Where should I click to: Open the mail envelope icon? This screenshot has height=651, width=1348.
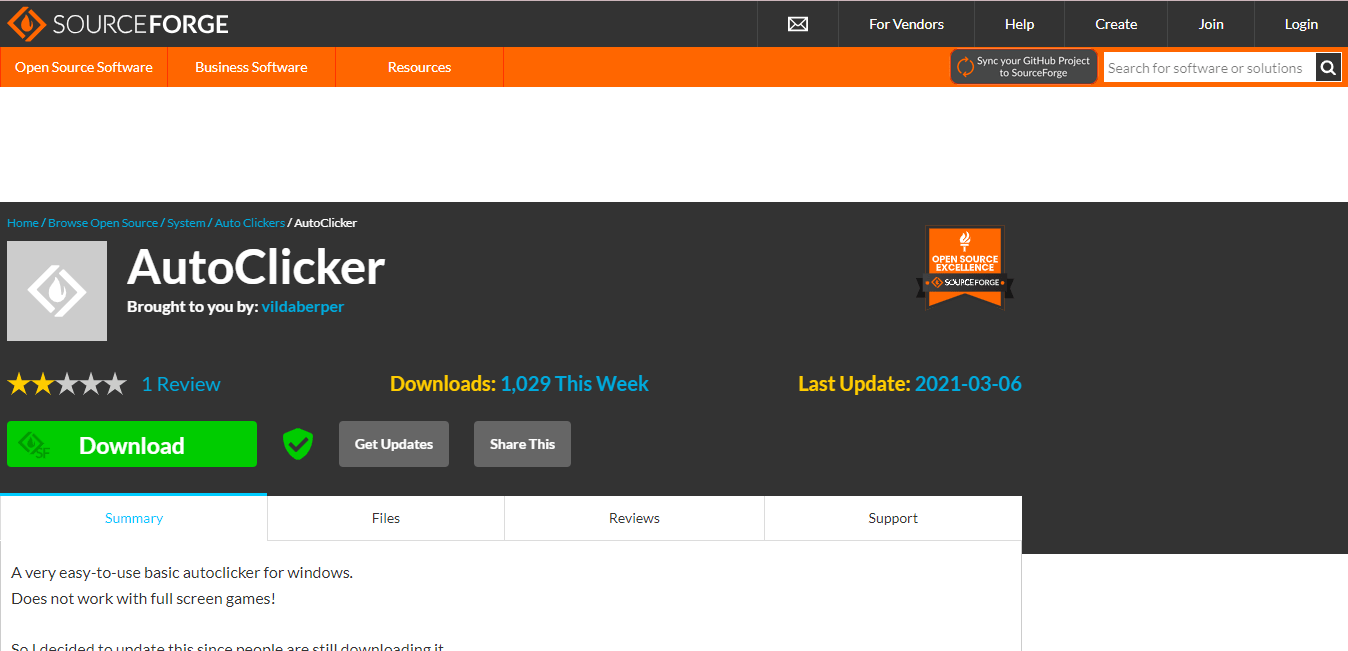(797, 24)
